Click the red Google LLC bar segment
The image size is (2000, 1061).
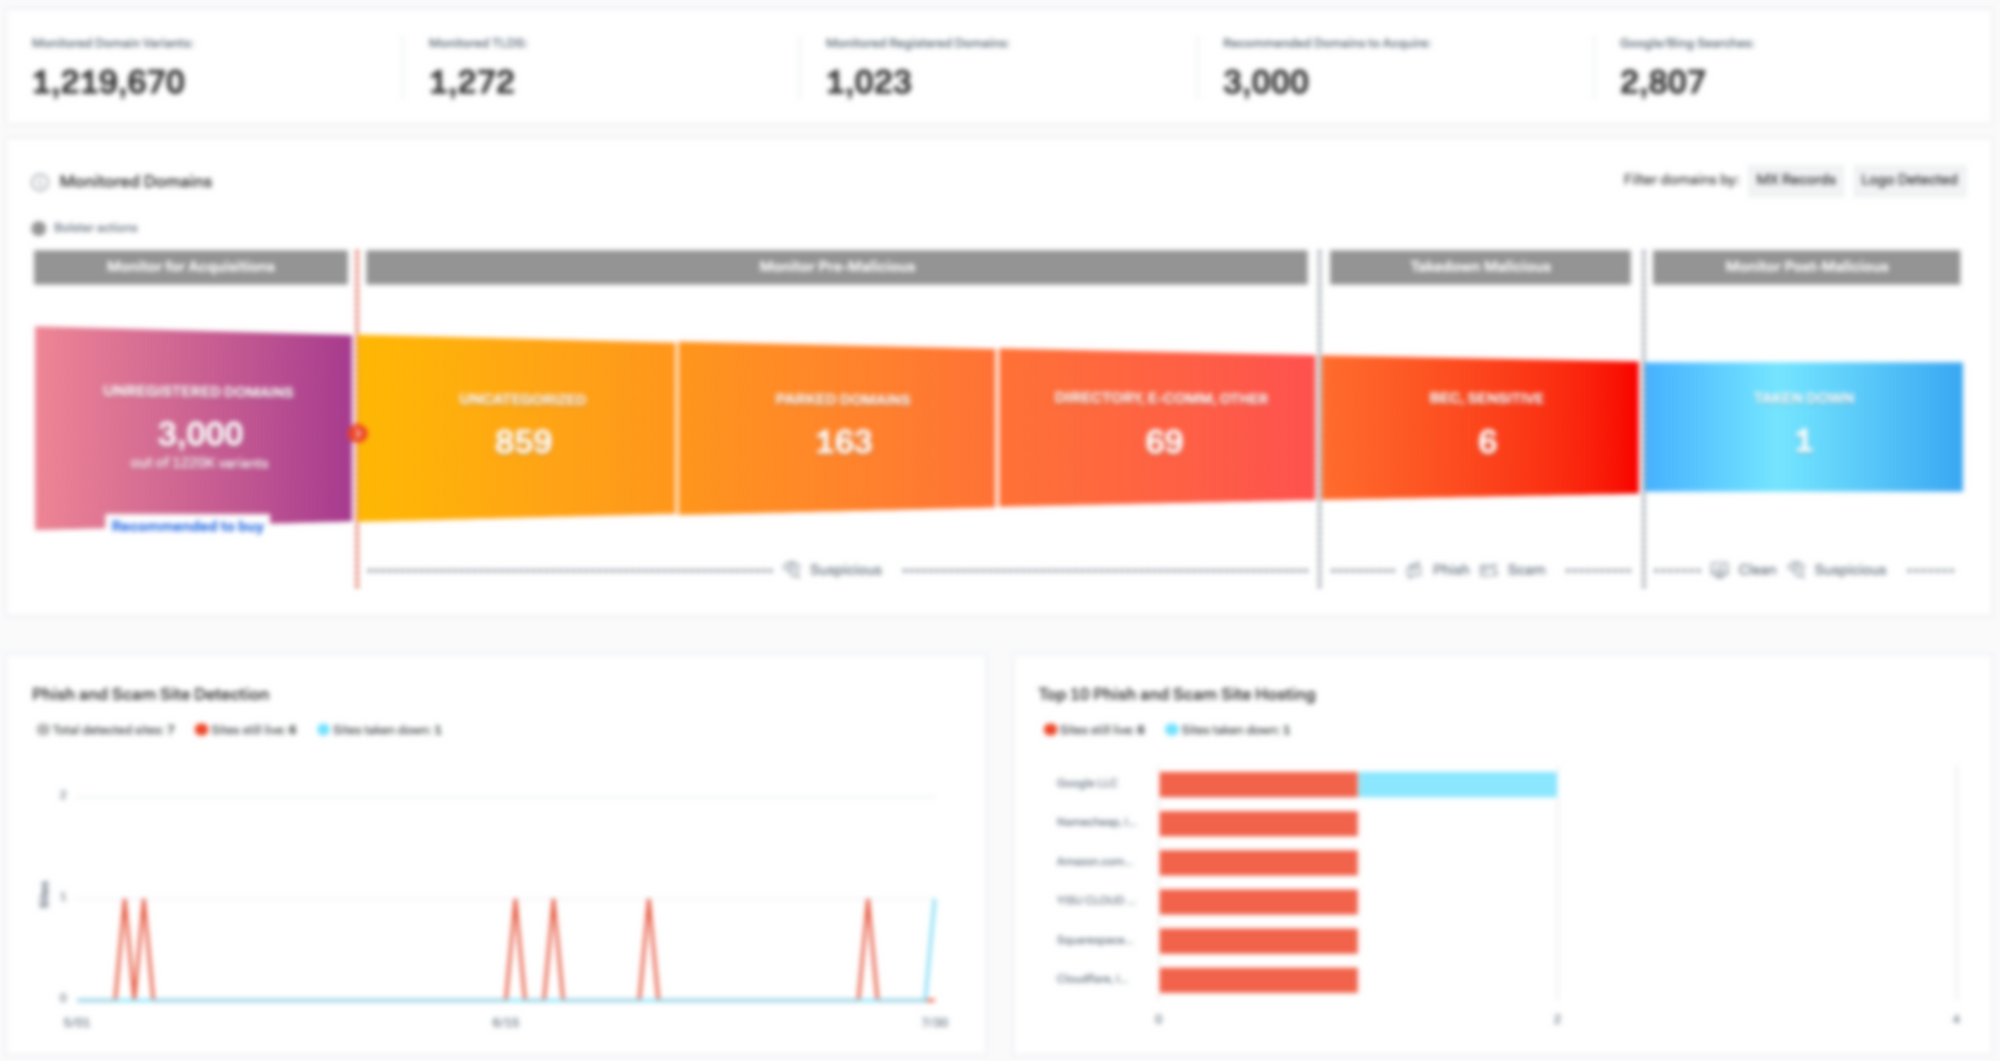[1258, 784]
